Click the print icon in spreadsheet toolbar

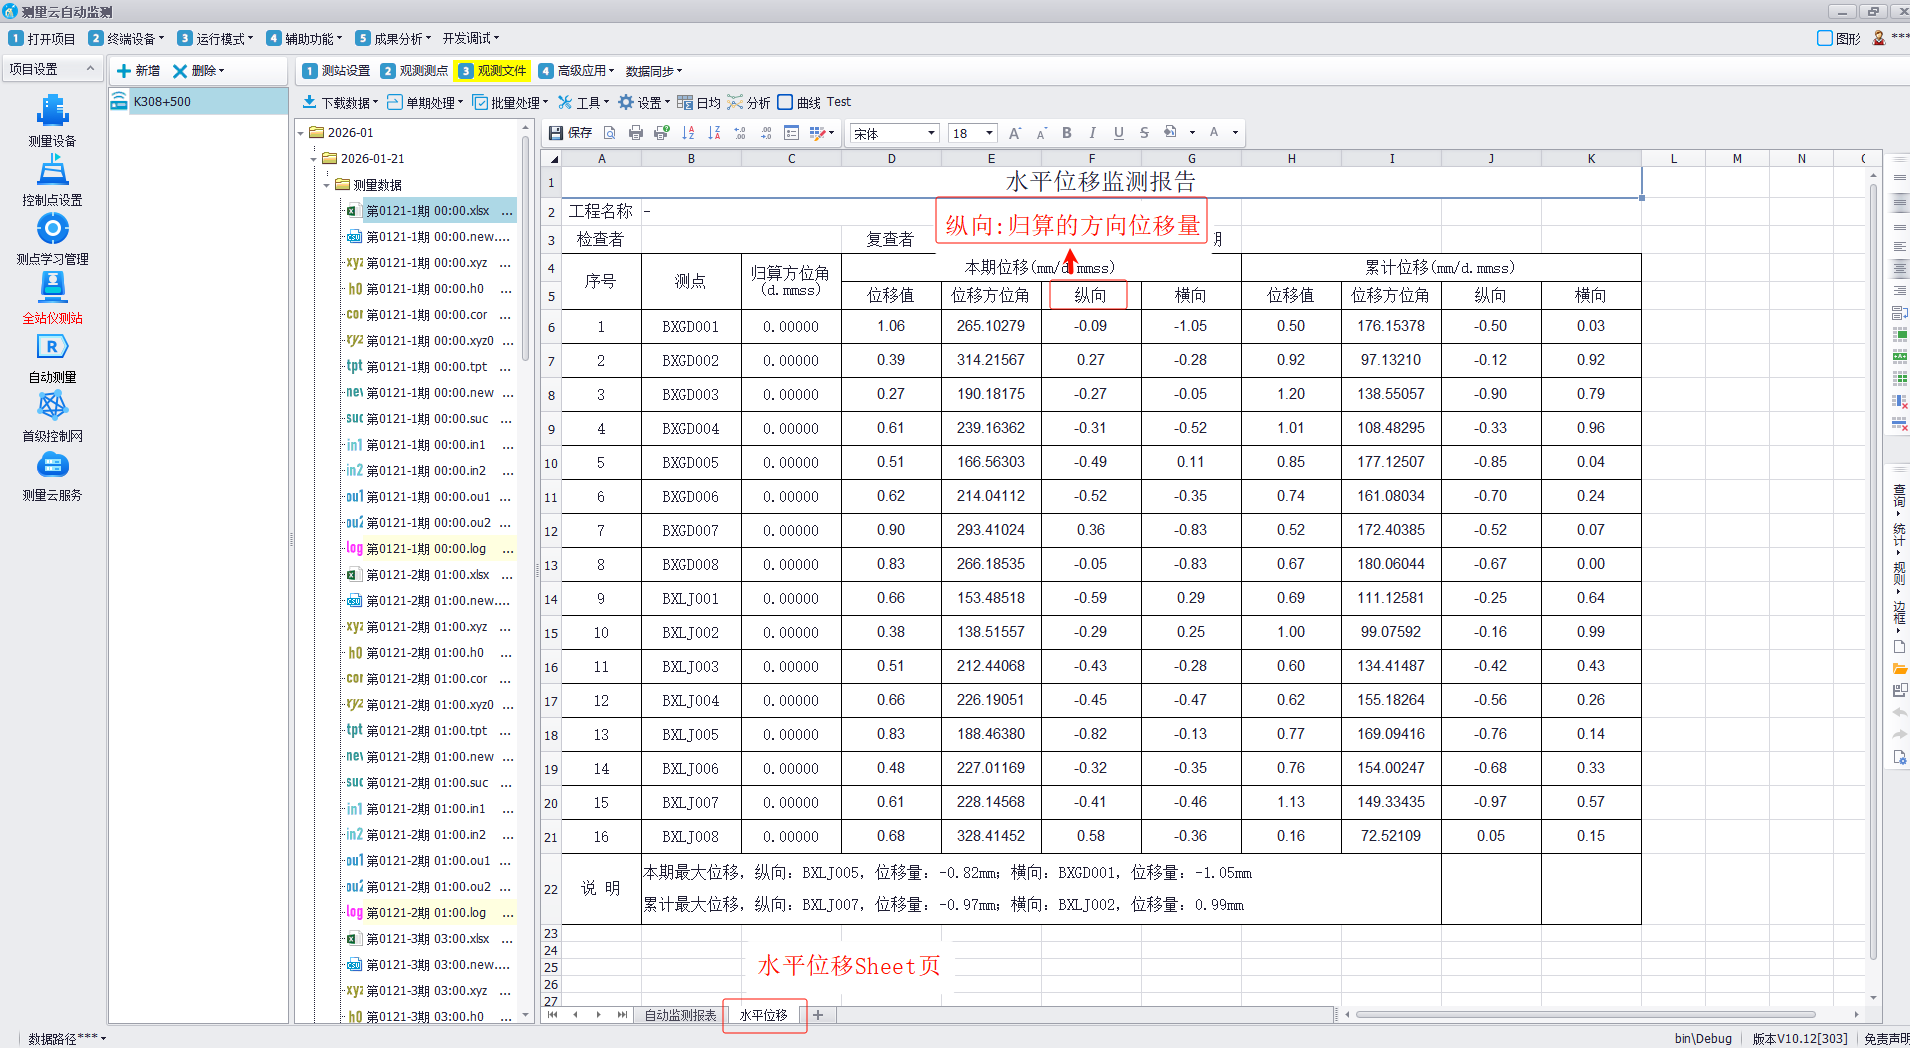tap(636, 133)
